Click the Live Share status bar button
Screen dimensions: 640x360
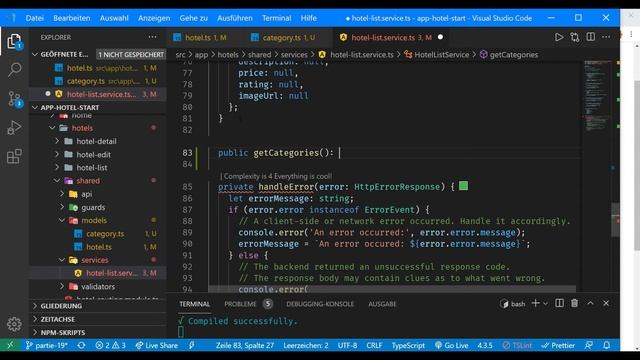coord(157,345)
